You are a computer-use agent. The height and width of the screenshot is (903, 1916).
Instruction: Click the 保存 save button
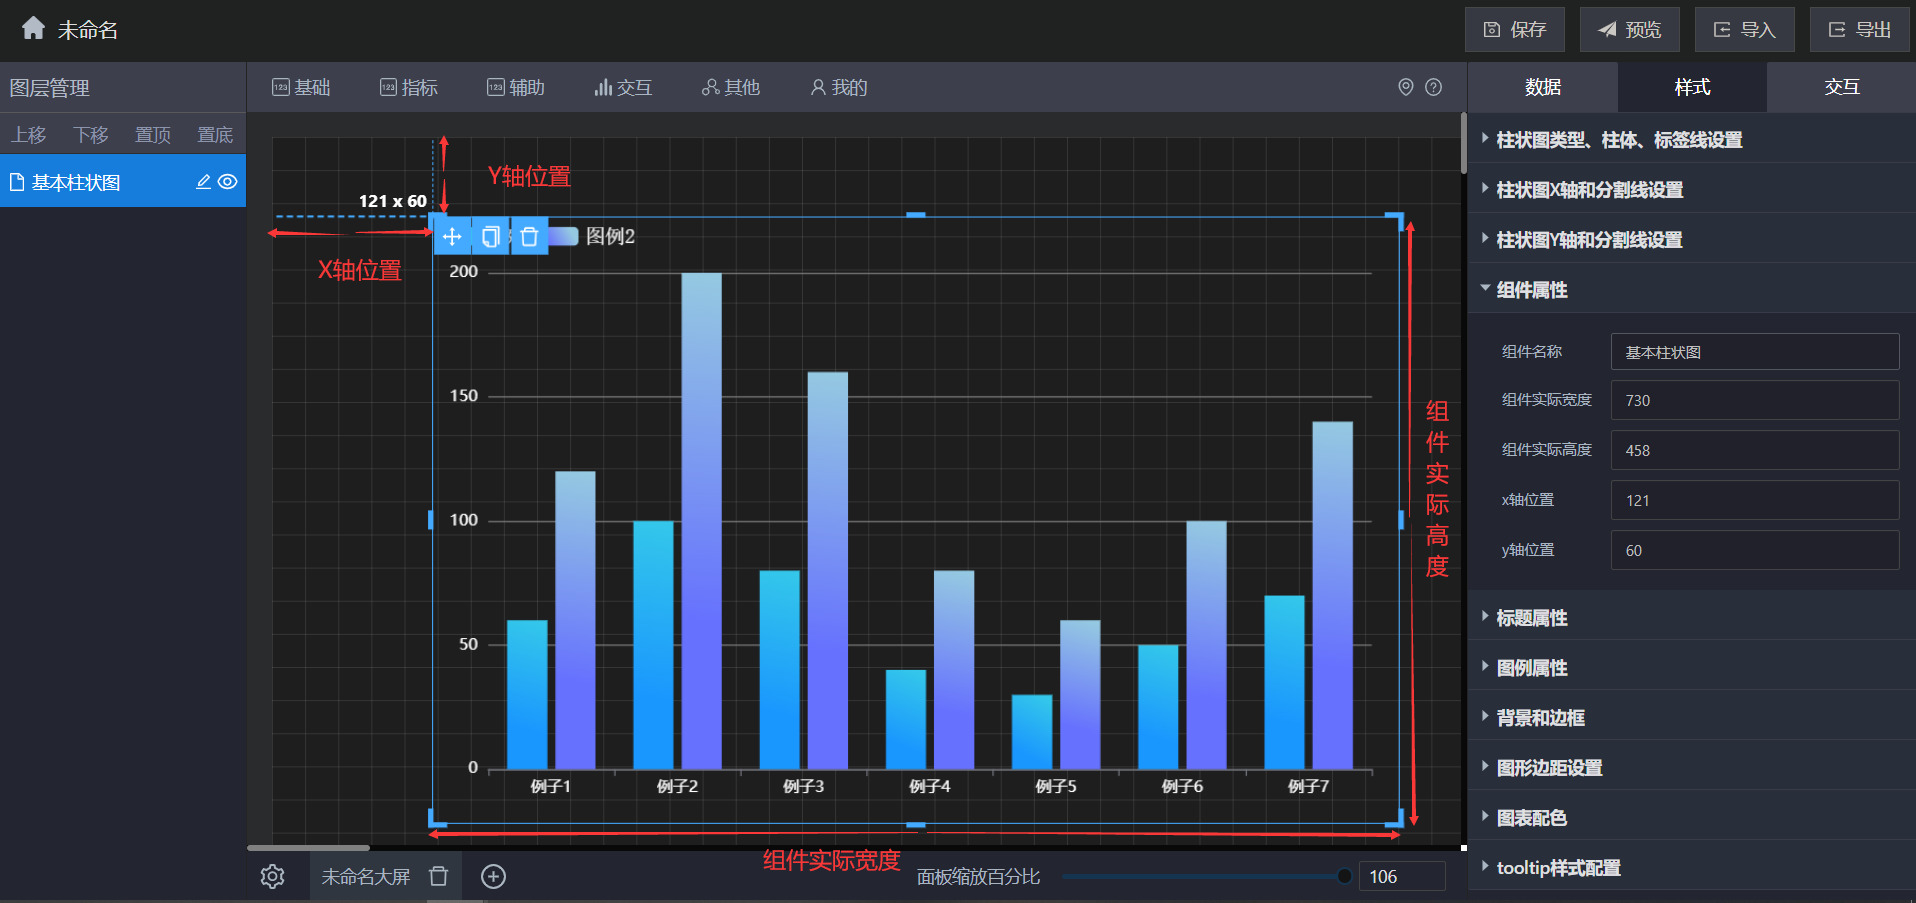click(x=1514, y=30)
